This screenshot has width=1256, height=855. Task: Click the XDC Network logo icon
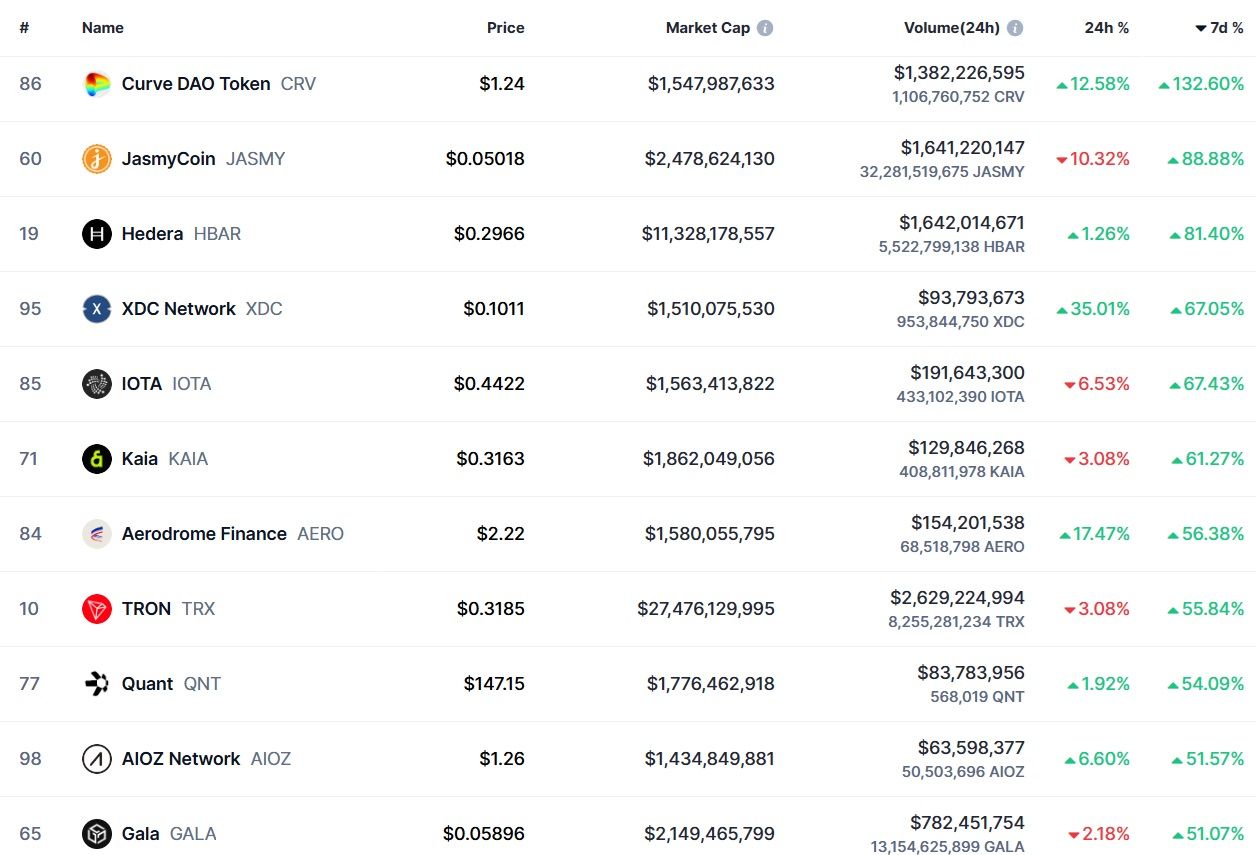pos(97,309)
